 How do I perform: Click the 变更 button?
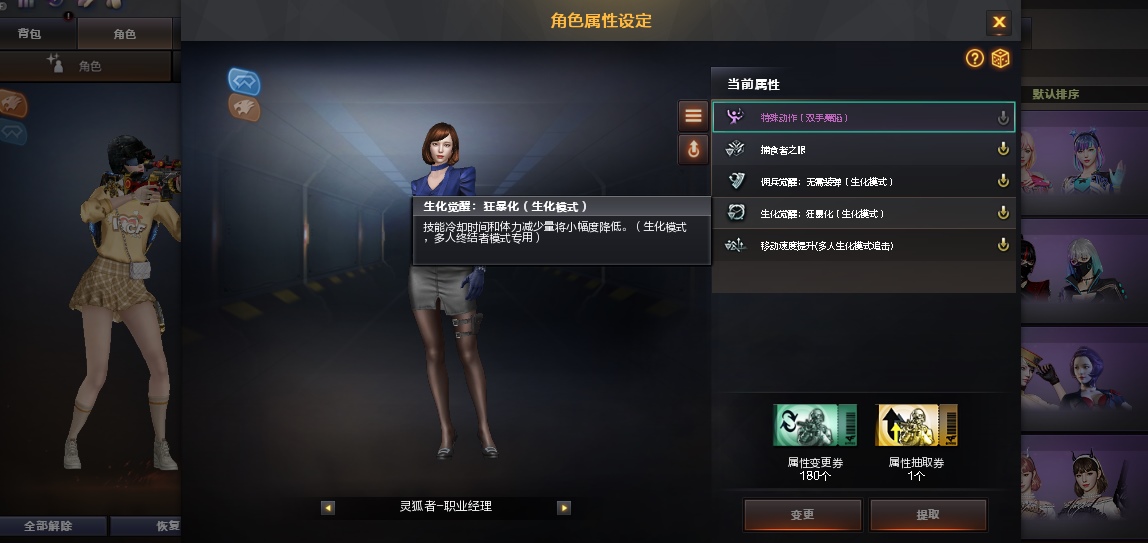[x=802, y=514]
